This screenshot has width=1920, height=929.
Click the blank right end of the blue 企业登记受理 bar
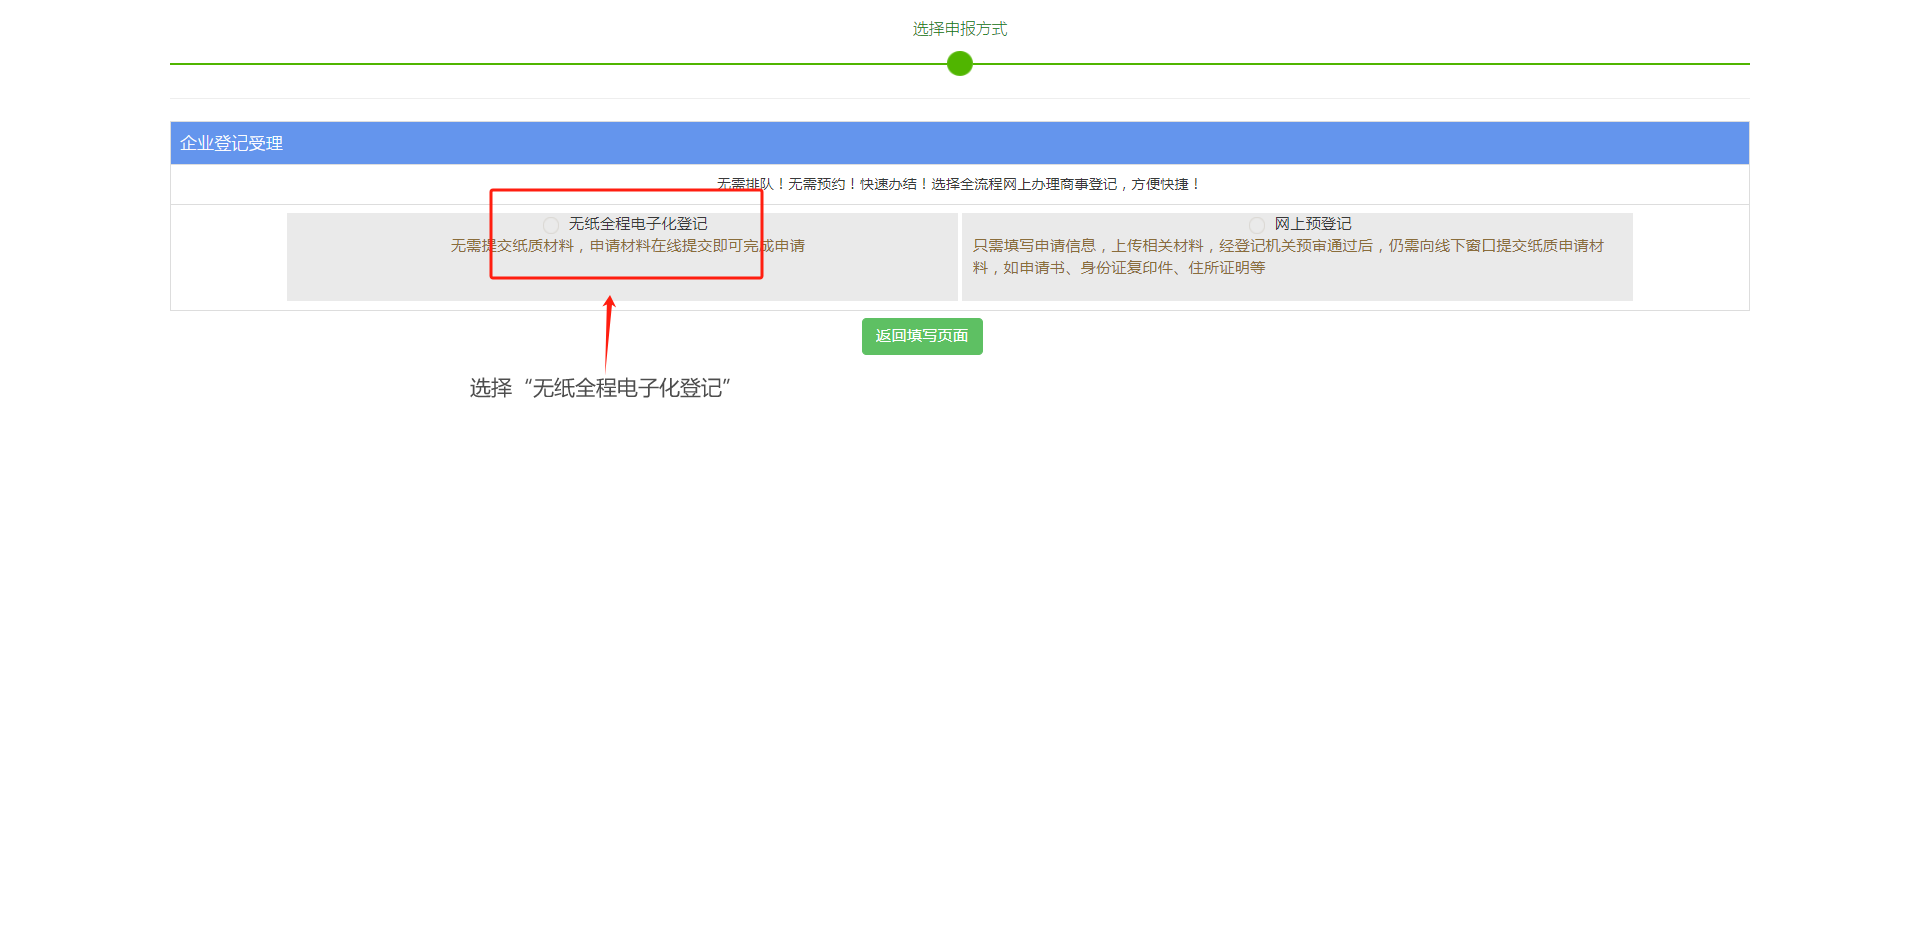point(1600,143)
